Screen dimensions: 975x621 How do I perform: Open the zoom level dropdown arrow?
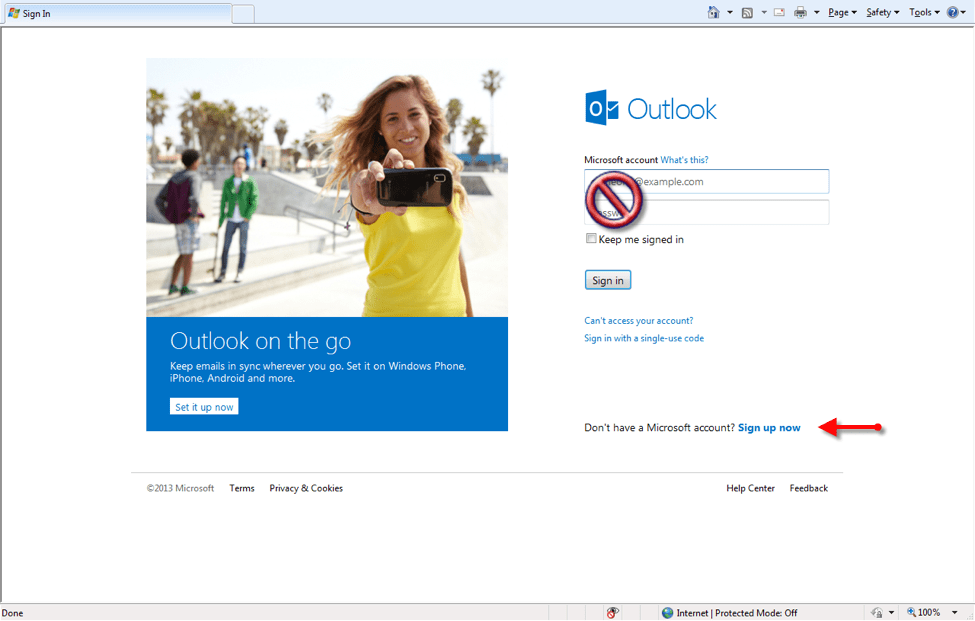point(954,613)
